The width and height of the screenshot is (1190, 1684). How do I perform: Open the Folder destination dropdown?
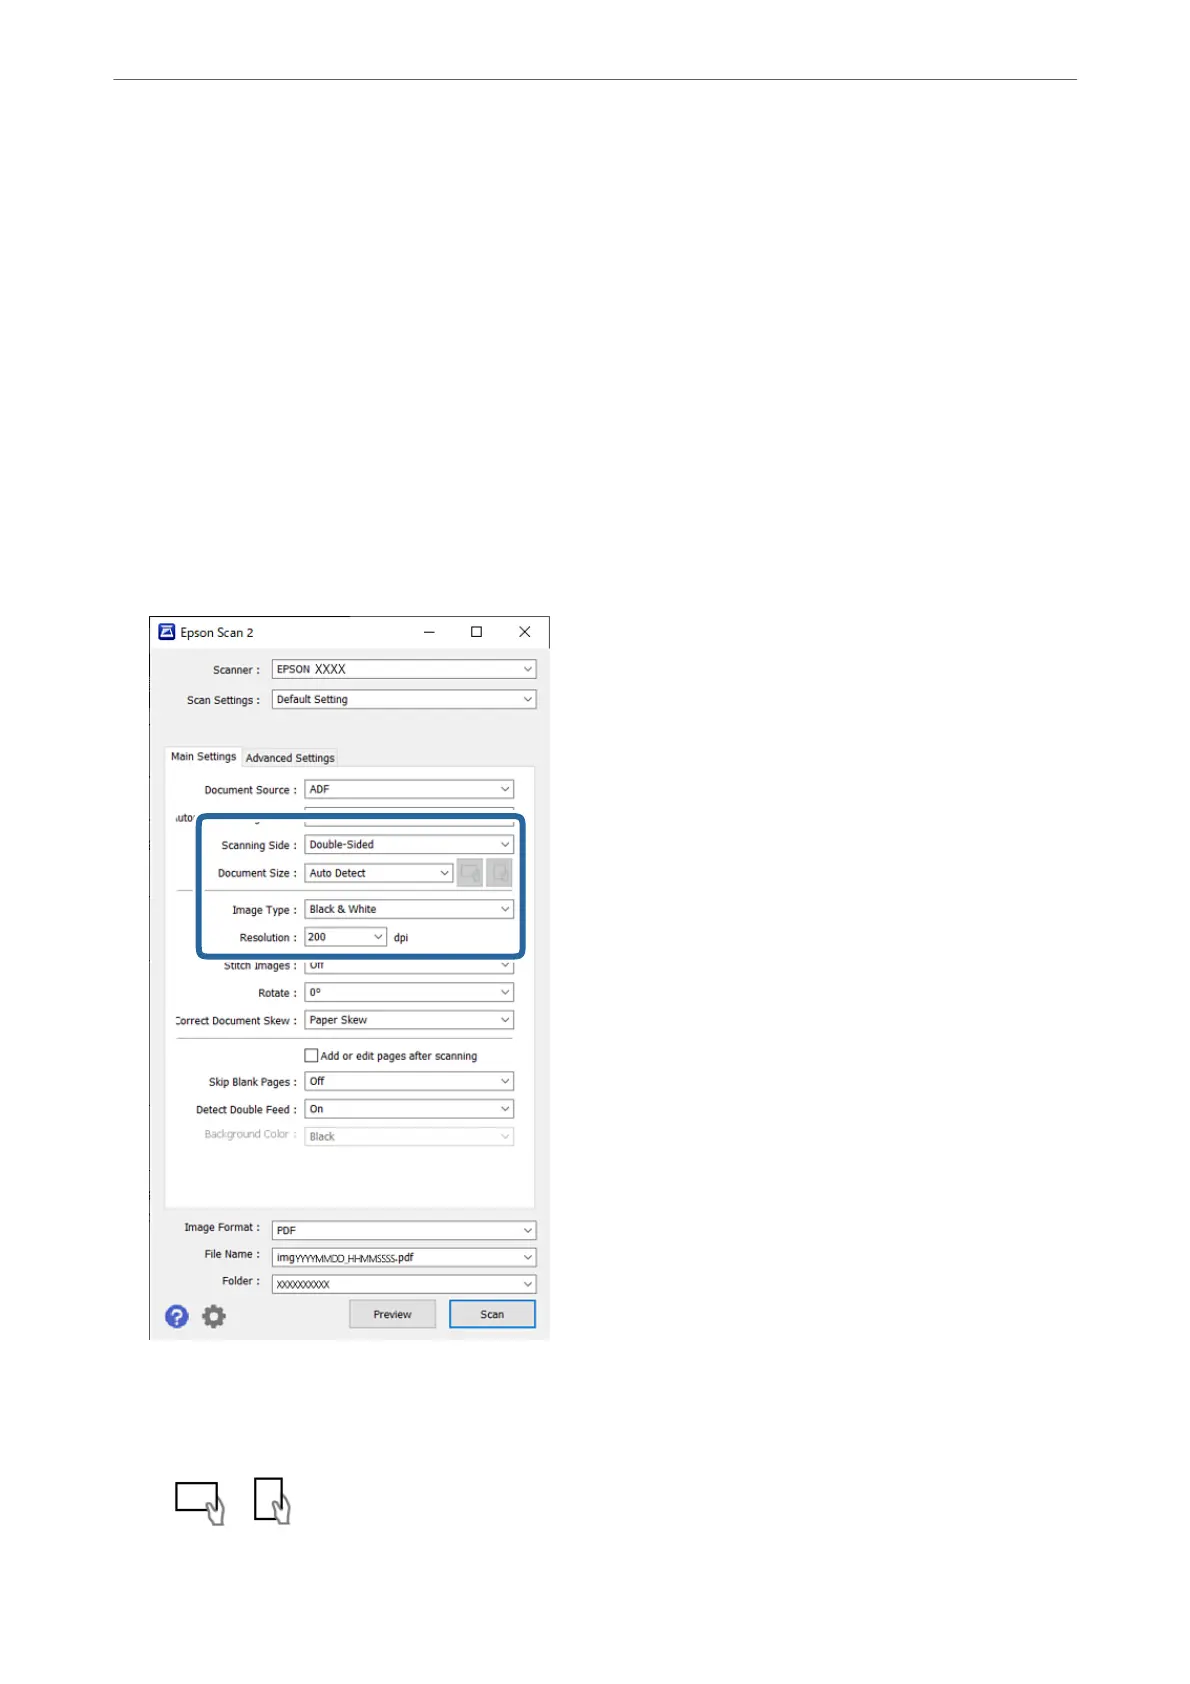point(404,1284)
